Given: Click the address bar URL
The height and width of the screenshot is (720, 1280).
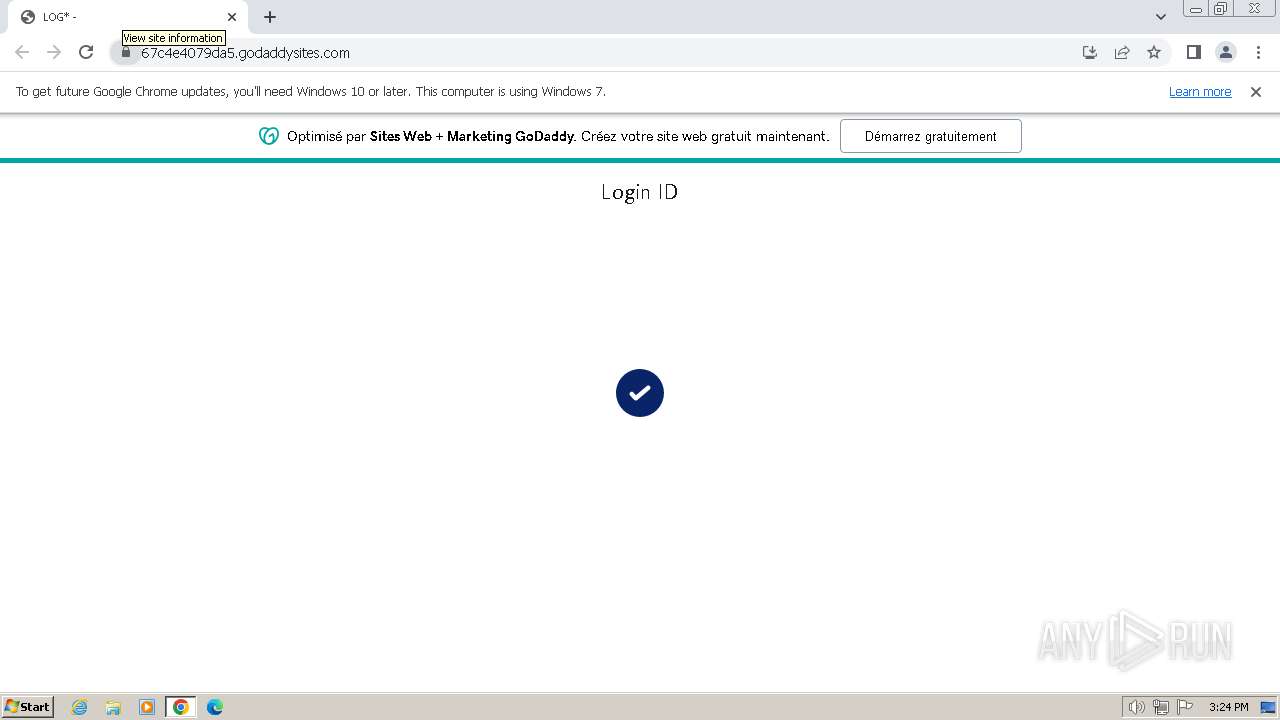Looking at the screenshot, I should tap(245, 53).
